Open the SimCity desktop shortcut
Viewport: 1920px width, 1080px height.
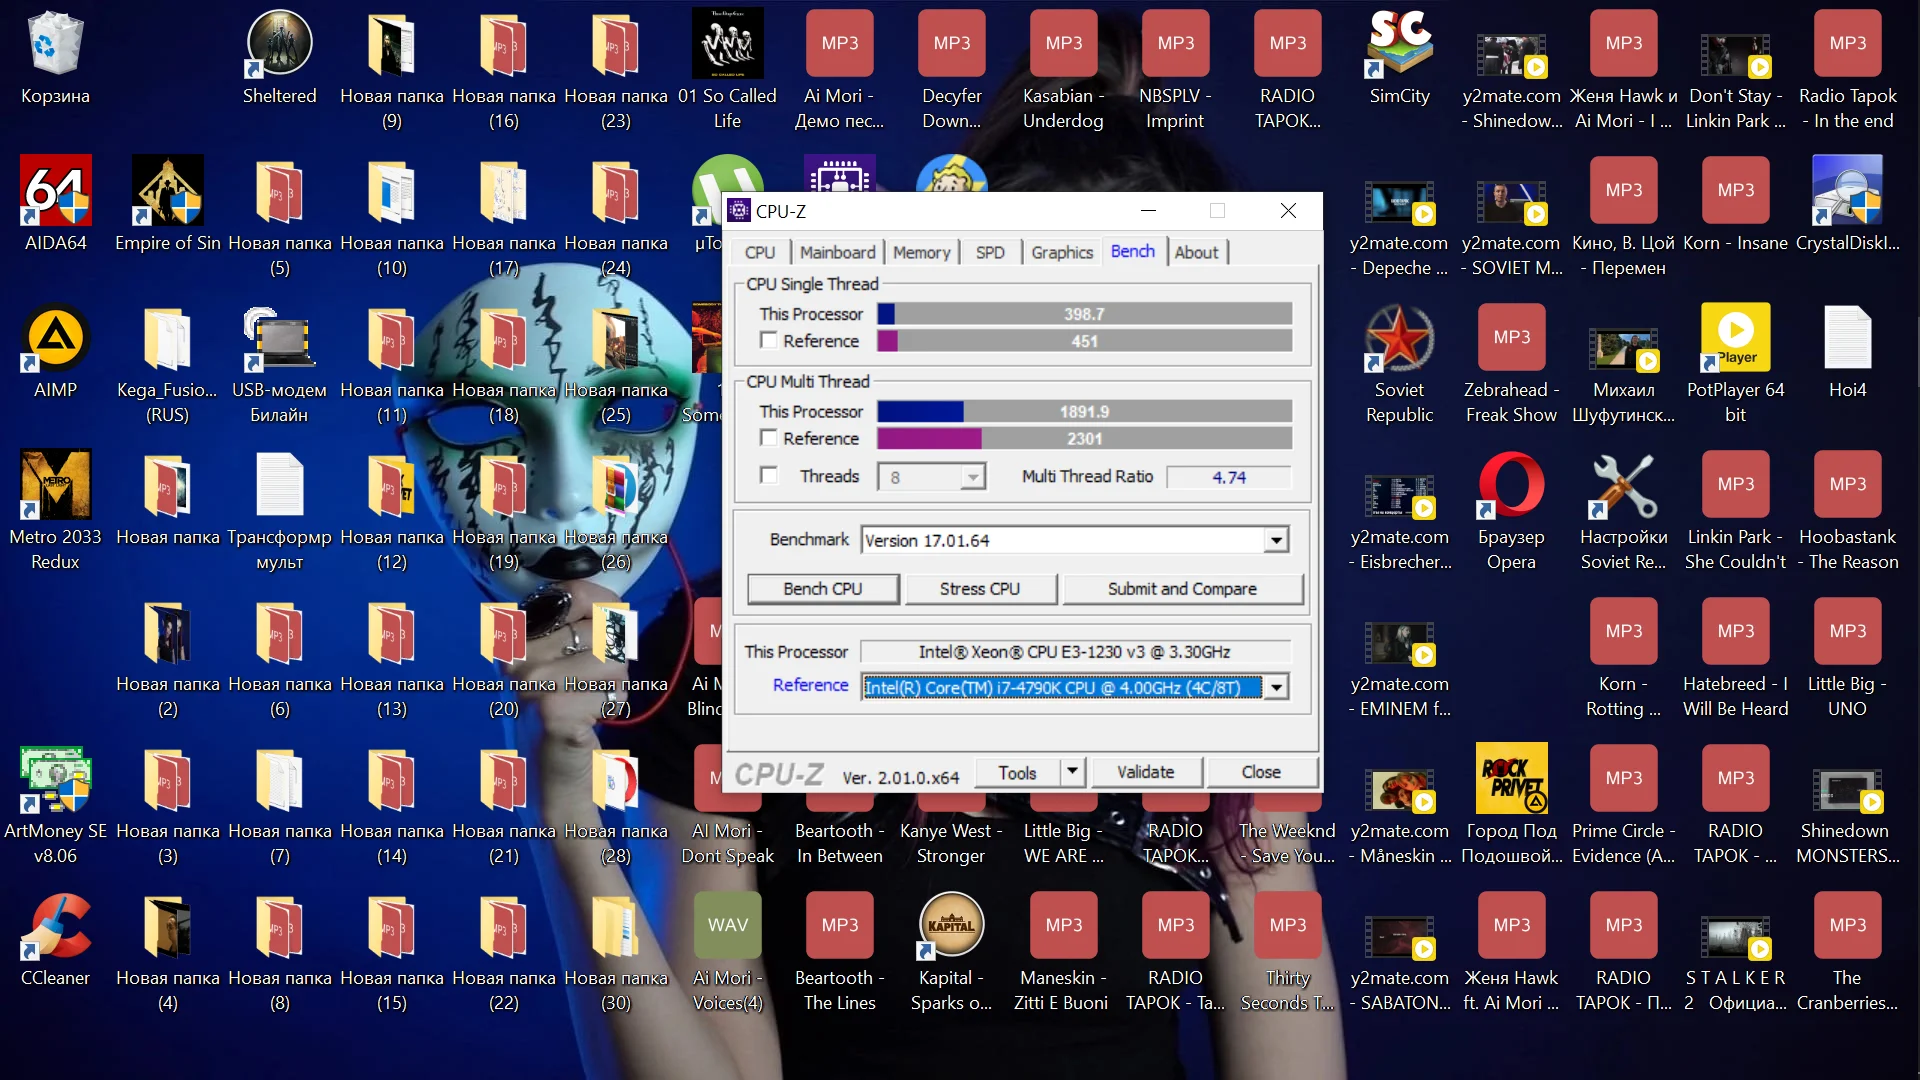[x=1399, y=45]
